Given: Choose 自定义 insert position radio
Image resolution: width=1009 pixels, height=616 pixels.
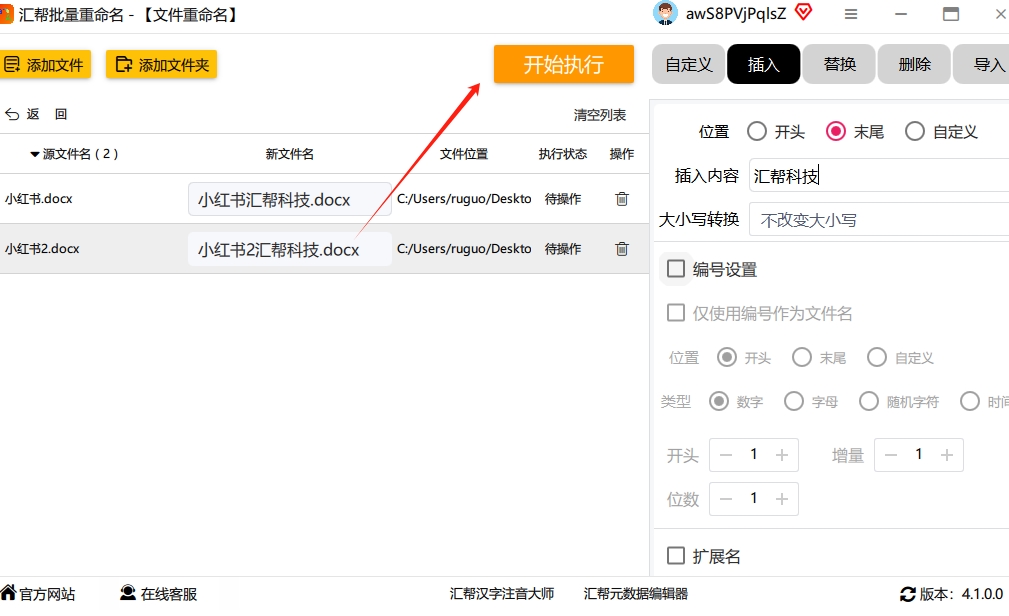Looking at the screenshot, I should (x=914, y=132).
